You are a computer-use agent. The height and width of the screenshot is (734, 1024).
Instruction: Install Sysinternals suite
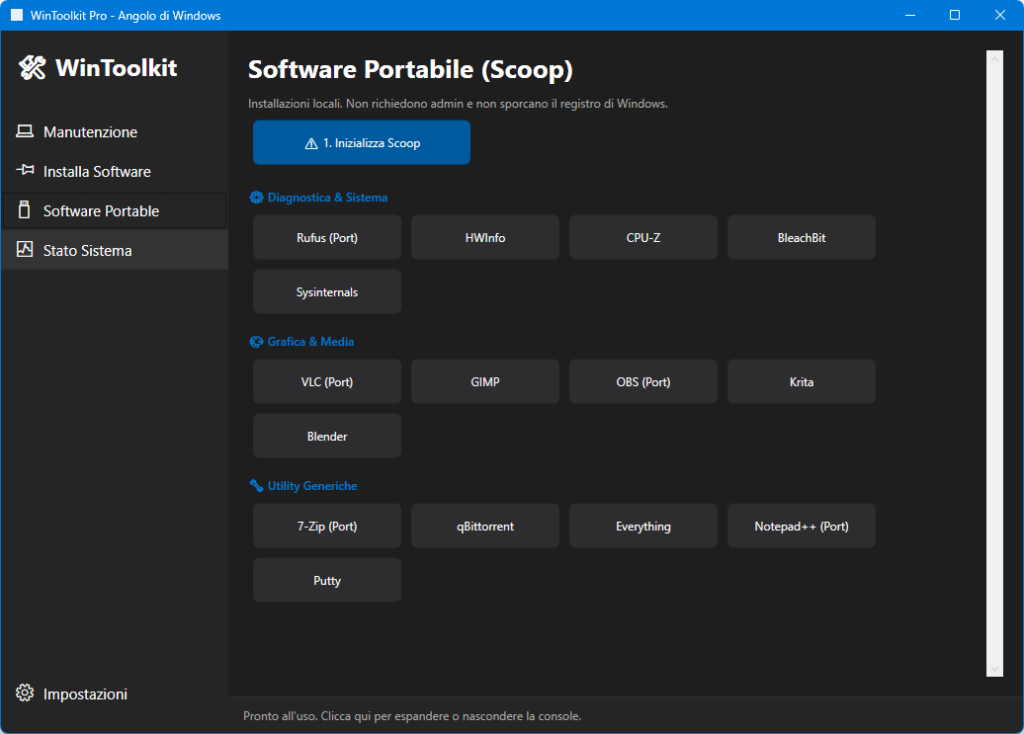click(327, 292)
